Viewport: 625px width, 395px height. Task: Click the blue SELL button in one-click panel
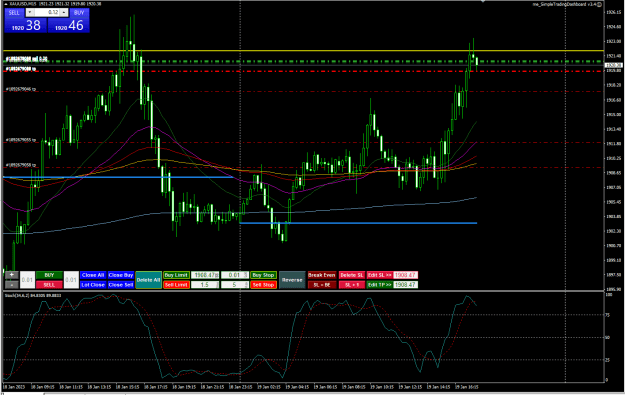(14, 13)
